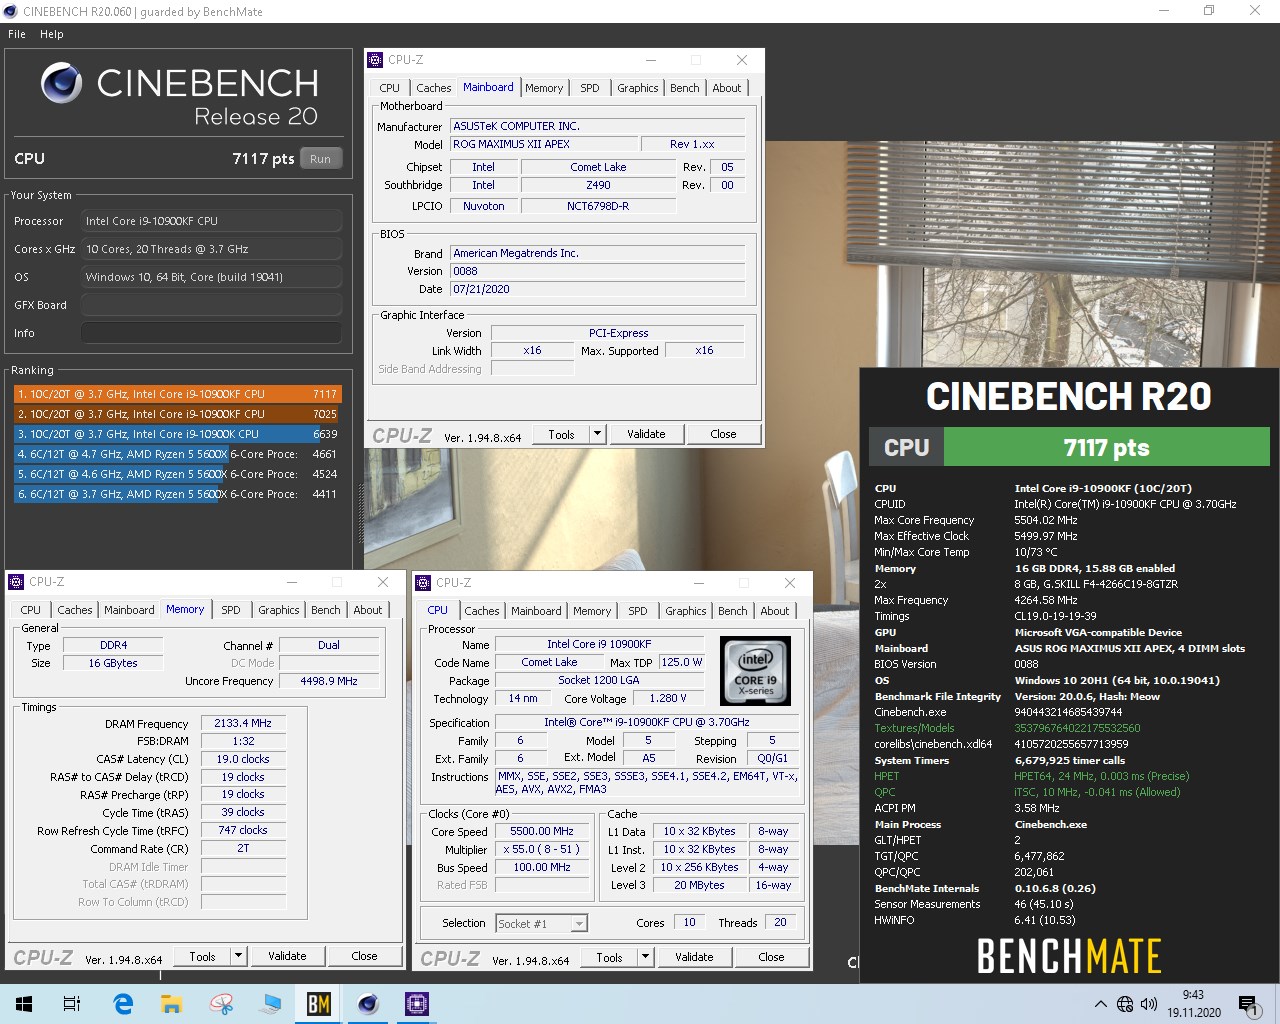Click Max Core Frequency 5504.02 MHz in BenchMate
The height and width of the screenshot is (1024, 1280).
1046,520
